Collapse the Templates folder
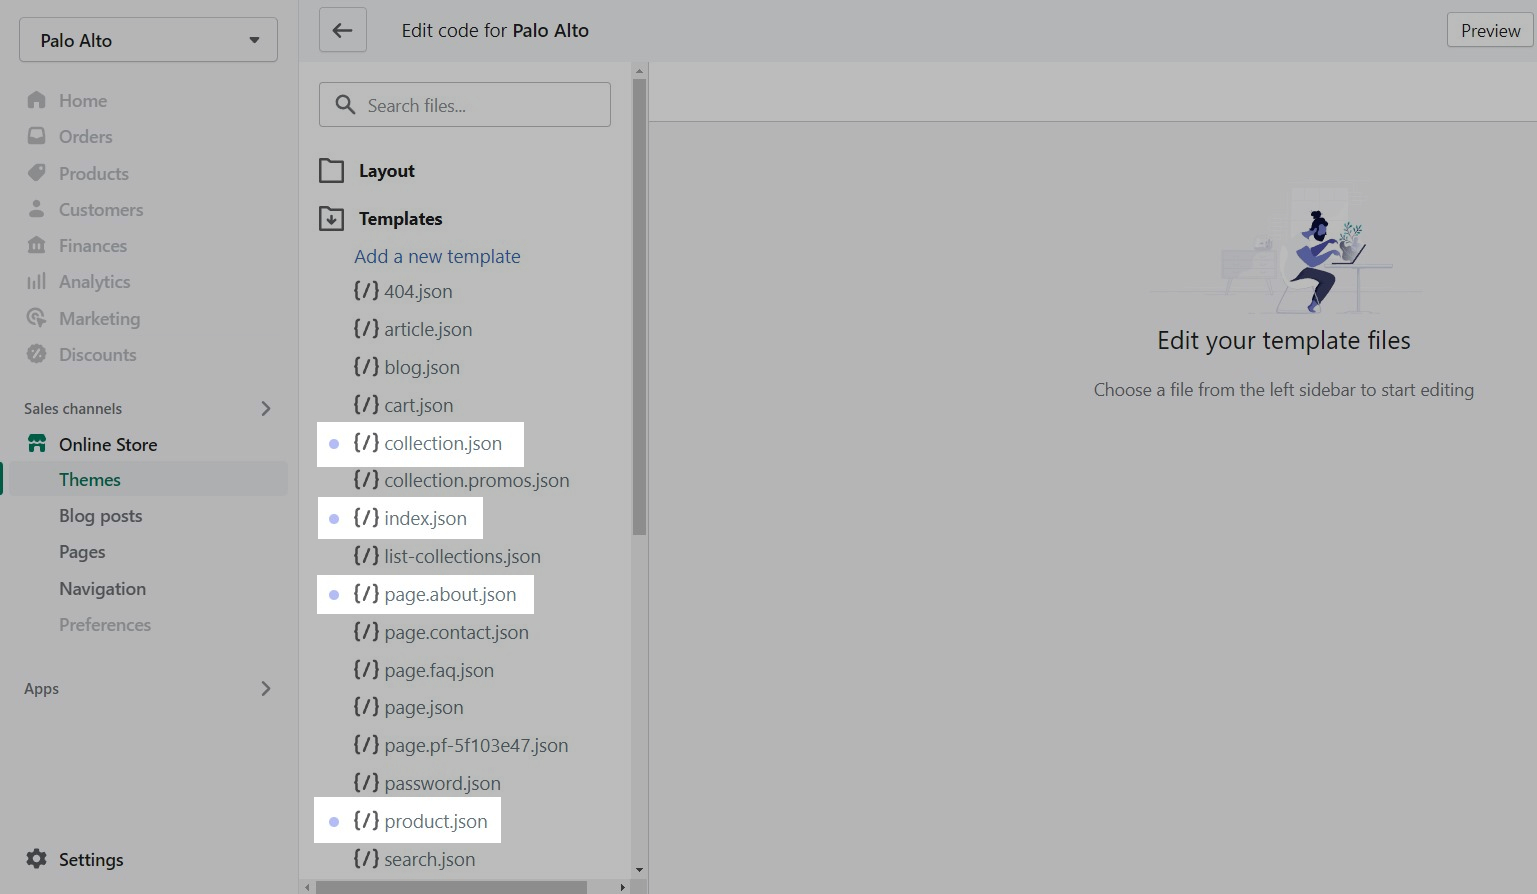The height and width of the screenshot is (894, 1537). pos(332,219)
